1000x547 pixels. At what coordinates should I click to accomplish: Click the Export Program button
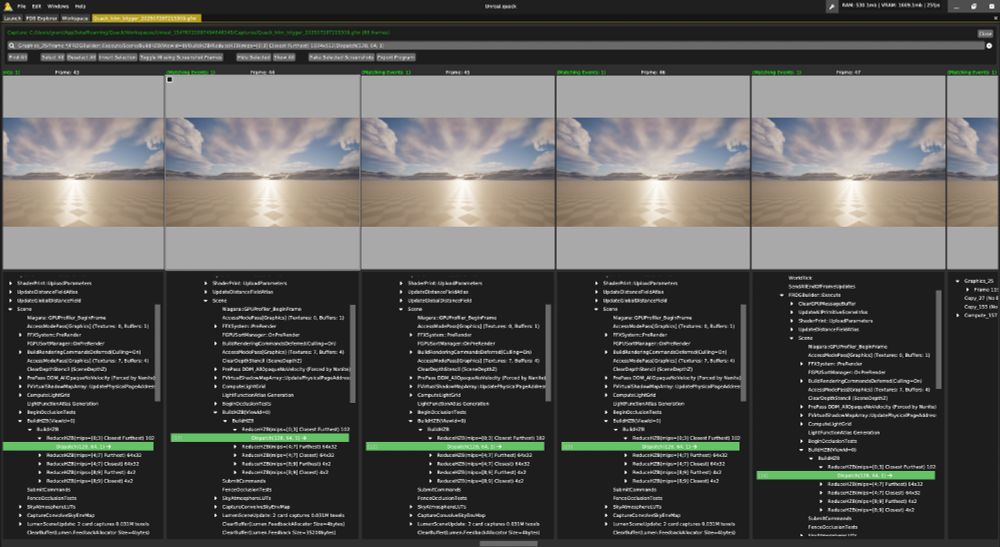(396, 57)
